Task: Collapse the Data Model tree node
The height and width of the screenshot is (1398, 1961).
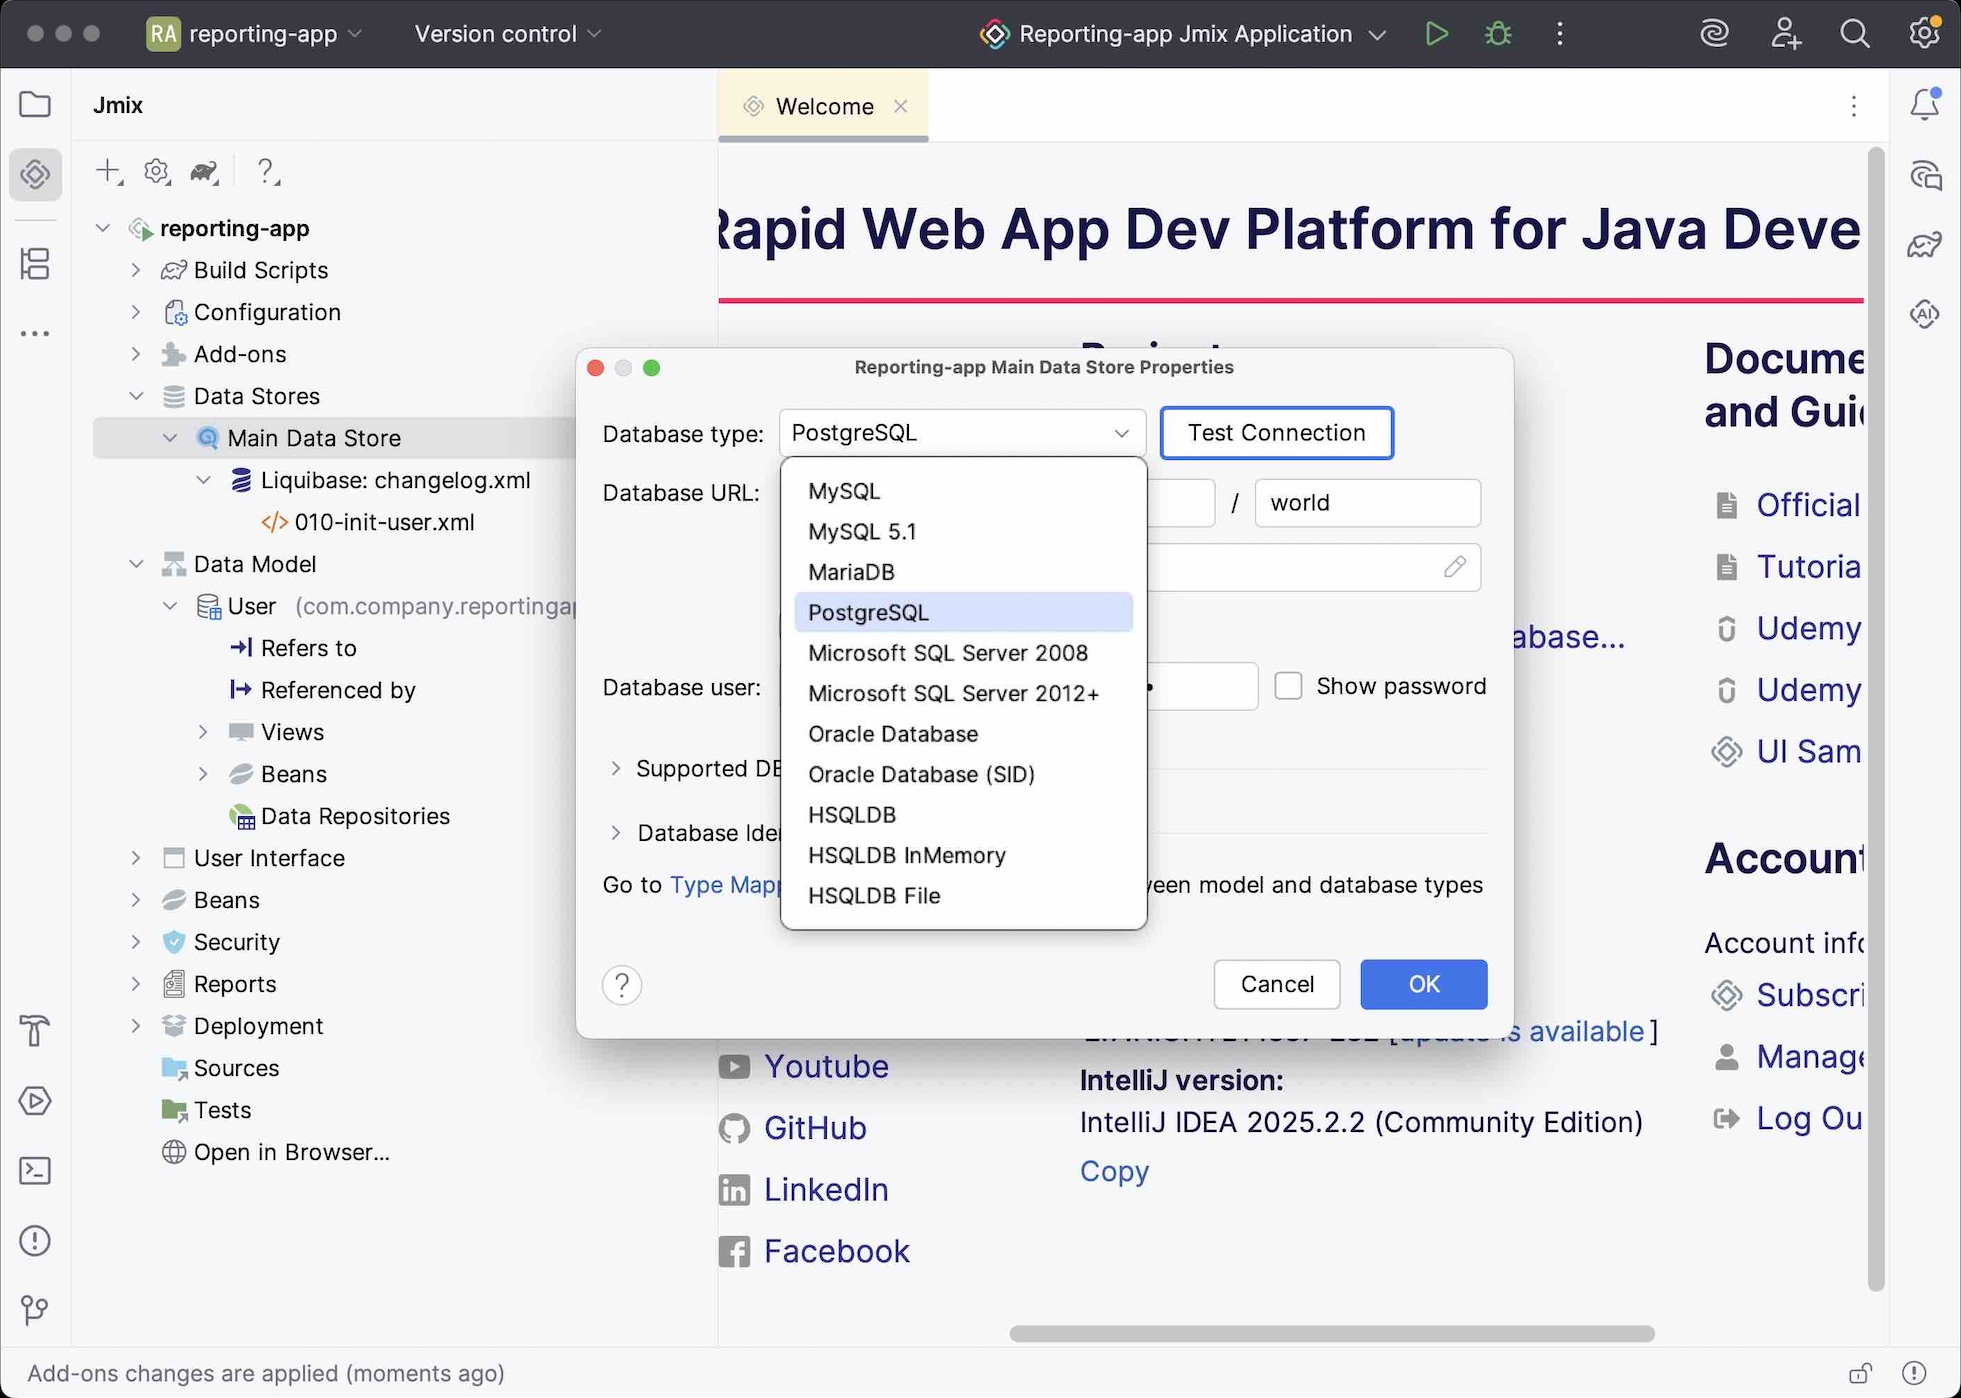Action: pos(136,564)
